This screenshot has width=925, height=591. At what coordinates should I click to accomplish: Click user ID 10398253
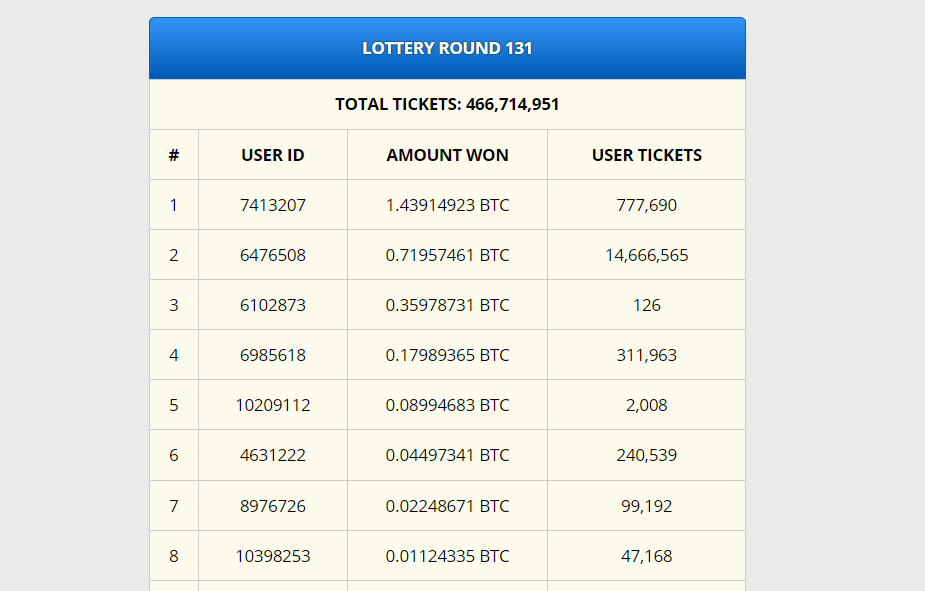(x=273, y=556)
